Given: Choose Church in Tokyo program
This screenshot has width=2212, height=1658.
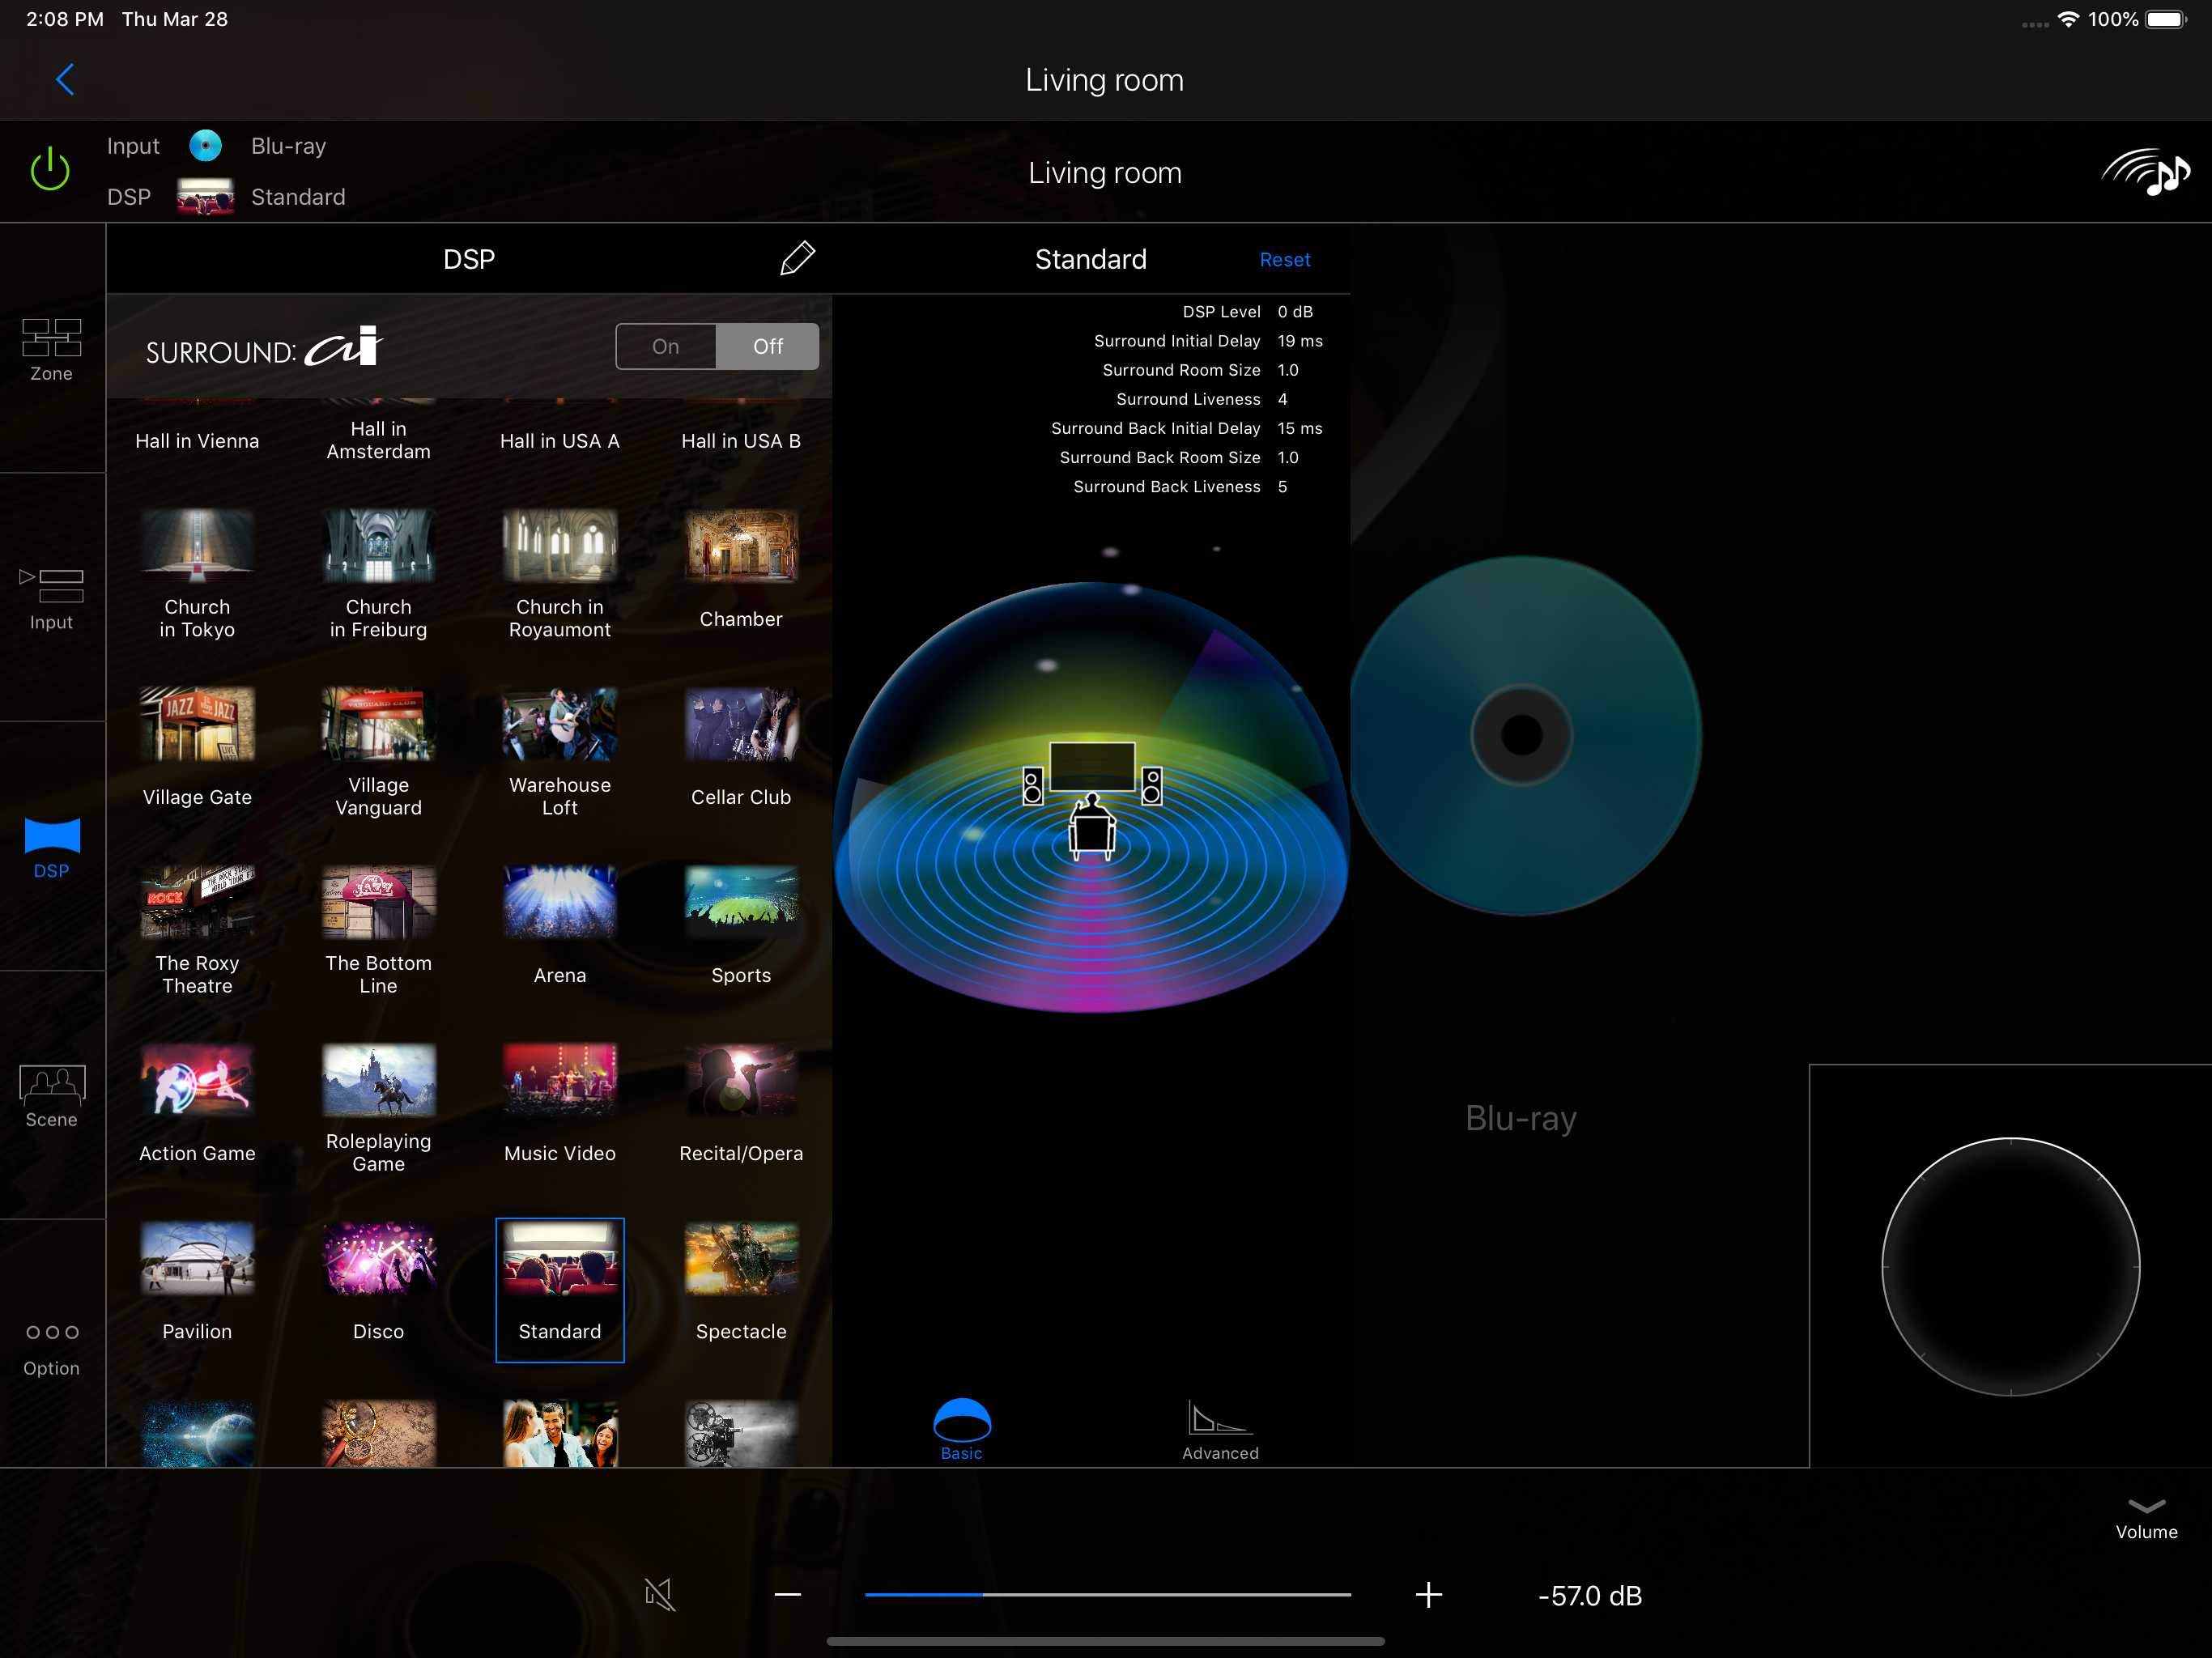Looking at the screenshot, I should tap(197, 575).
